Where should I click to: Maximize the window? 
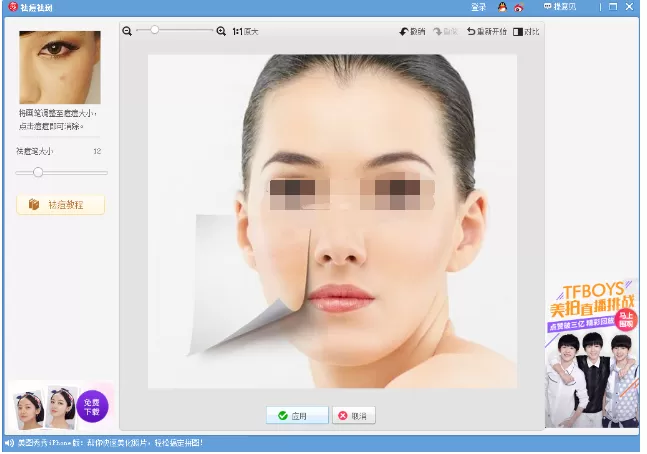pyautogui.click(x=613, y=7)
